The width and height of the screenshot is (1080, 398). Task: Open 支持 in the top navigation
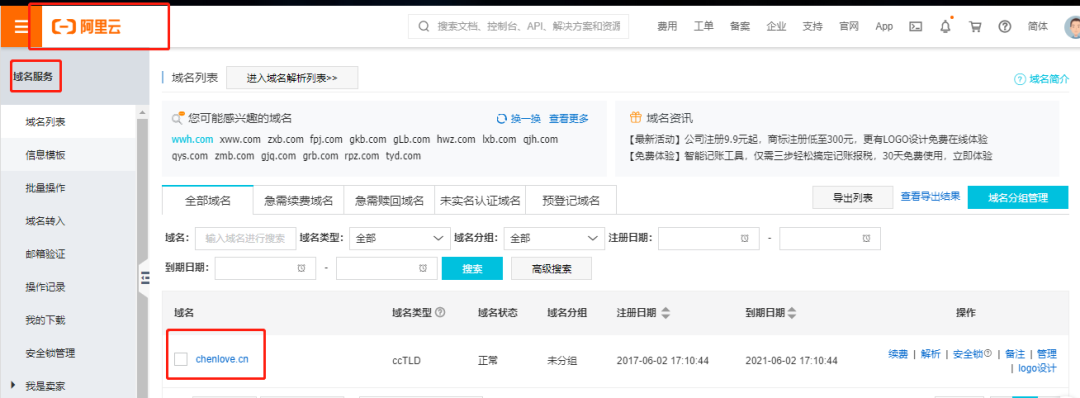[x=813, y=27]
